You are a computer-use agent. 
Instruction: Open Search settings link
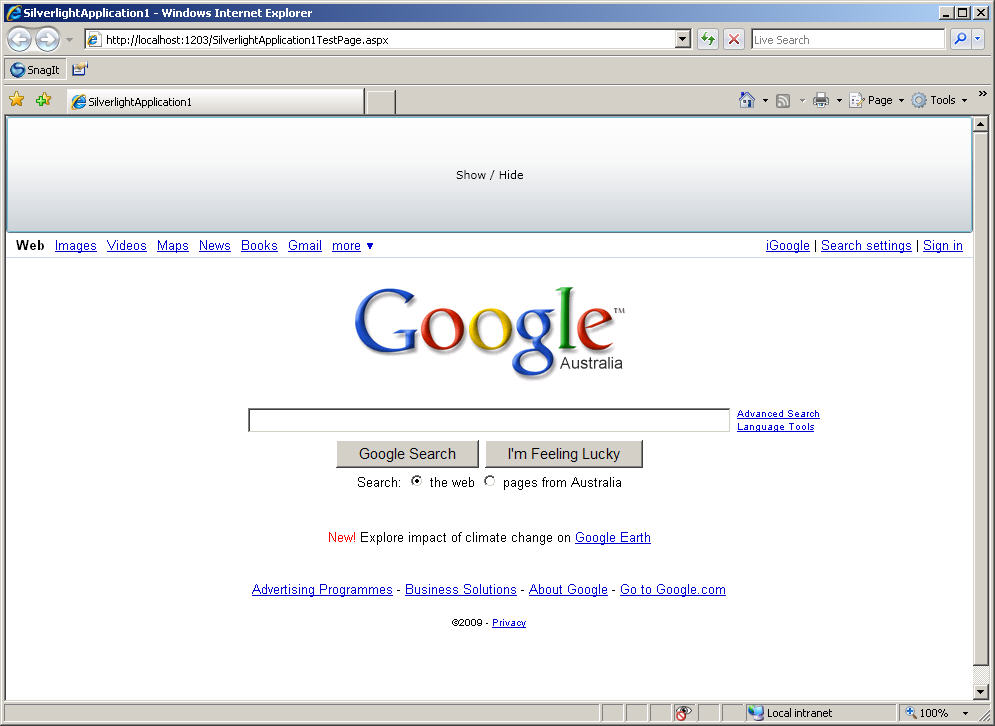pos(866,246)
